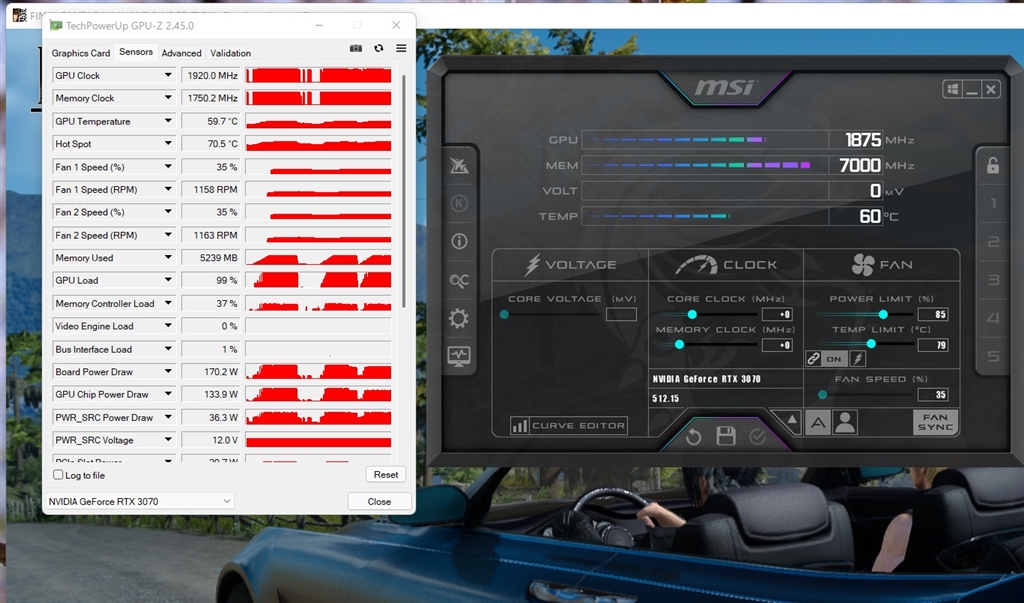Reset Afterburner settings to default

[x=694, y=436]
